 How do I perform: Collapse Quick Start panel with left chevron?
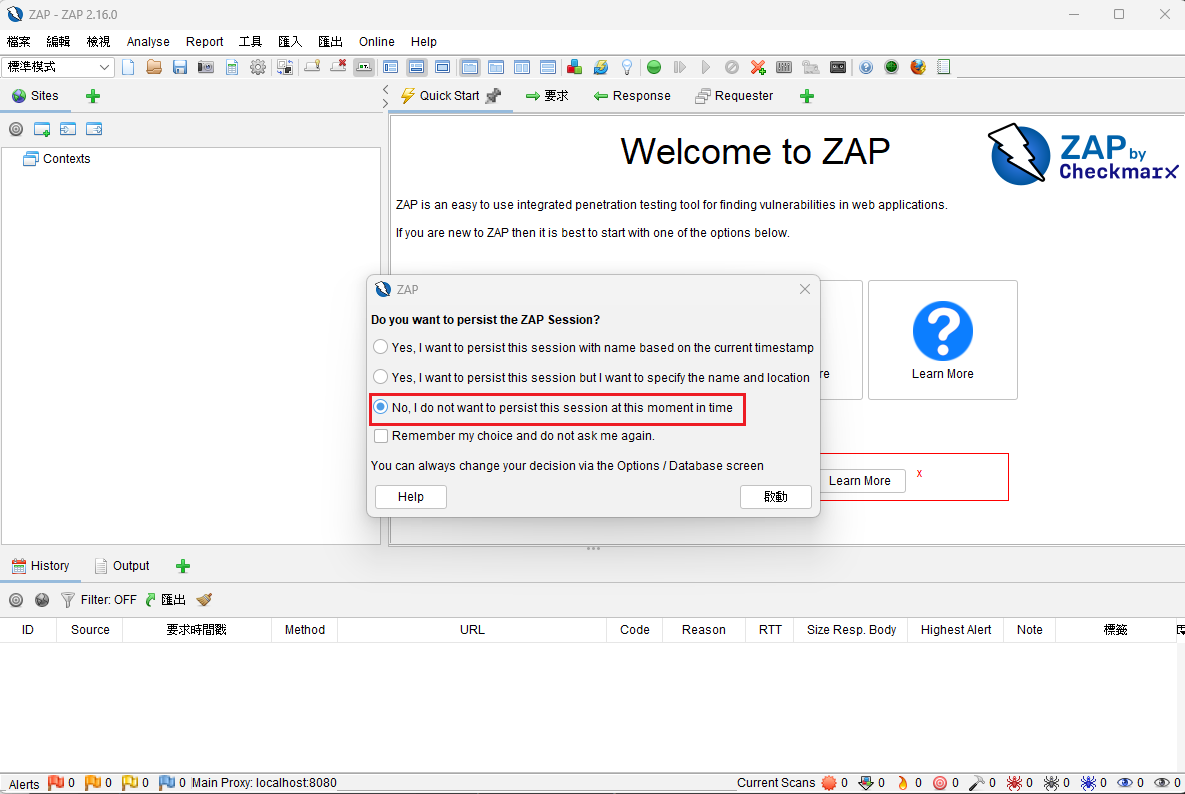click(x=385, y=91)
